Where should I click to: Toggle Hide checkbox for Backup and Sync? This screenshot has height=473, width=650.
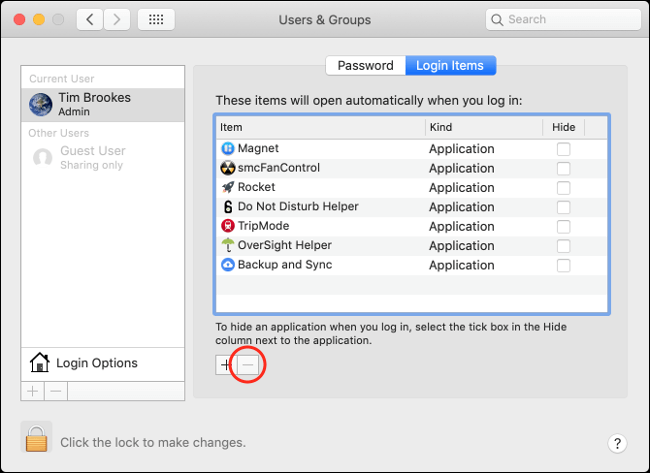[x=563, y=265]
